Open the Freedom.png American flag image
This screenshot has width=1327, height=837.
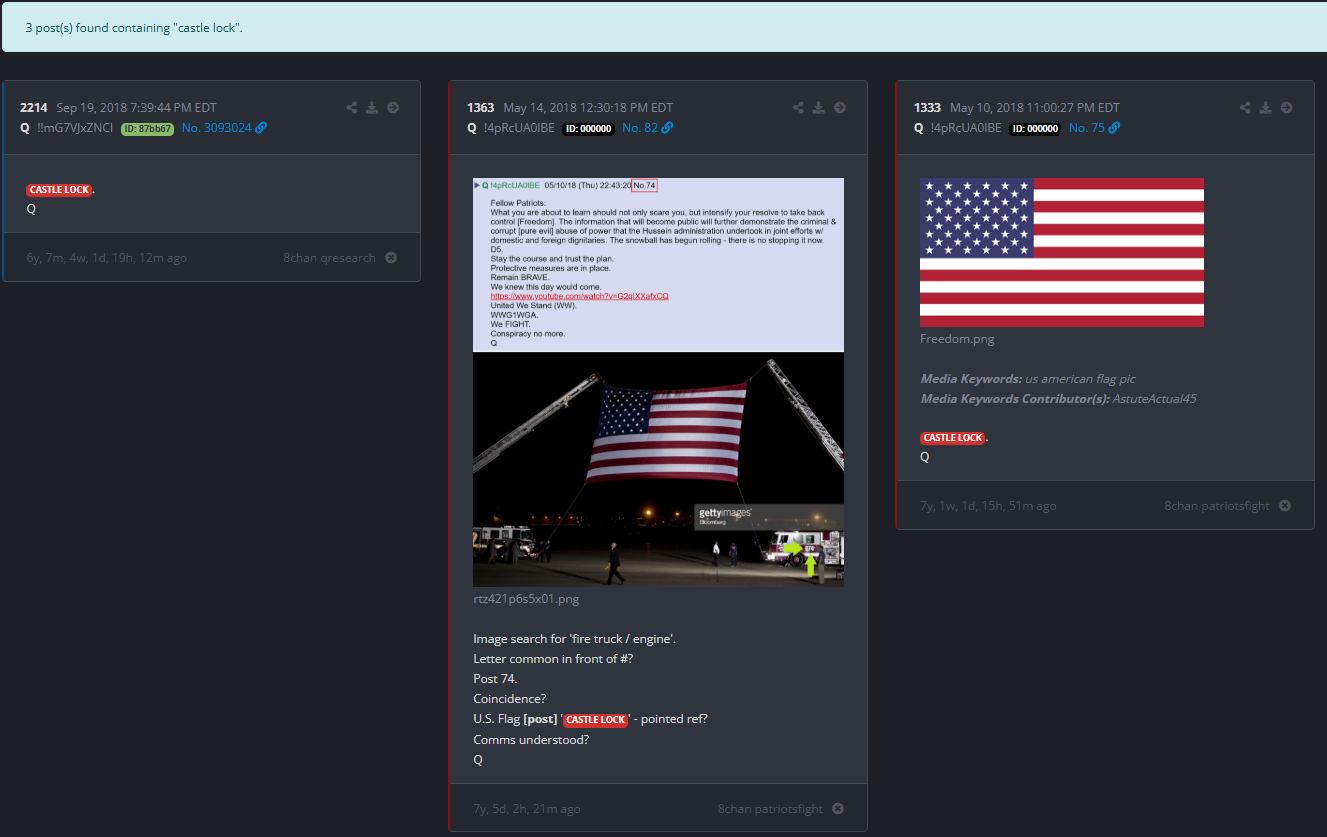[1062, 252]
